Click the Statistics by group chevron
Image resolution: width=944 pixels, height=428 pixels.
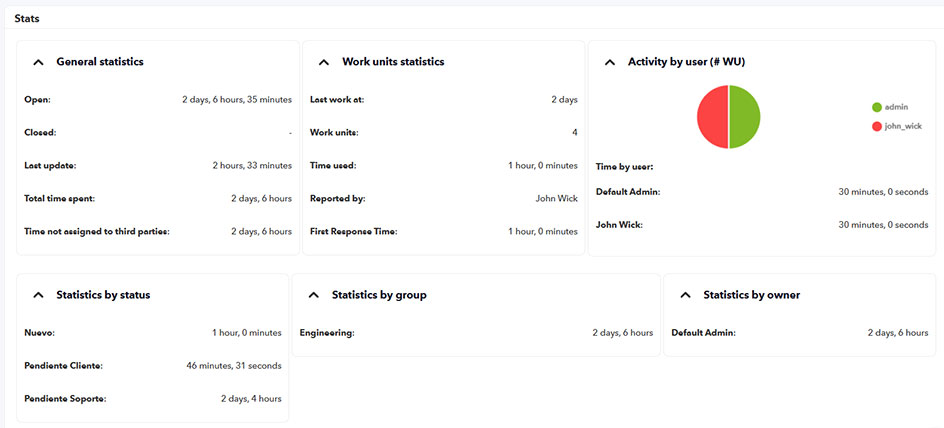[x=313, y=295]
